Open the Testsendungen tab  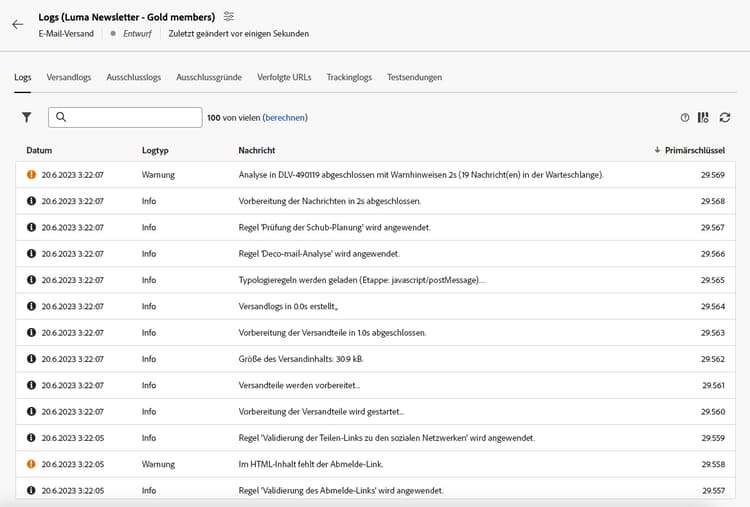(x=415, y=77)
